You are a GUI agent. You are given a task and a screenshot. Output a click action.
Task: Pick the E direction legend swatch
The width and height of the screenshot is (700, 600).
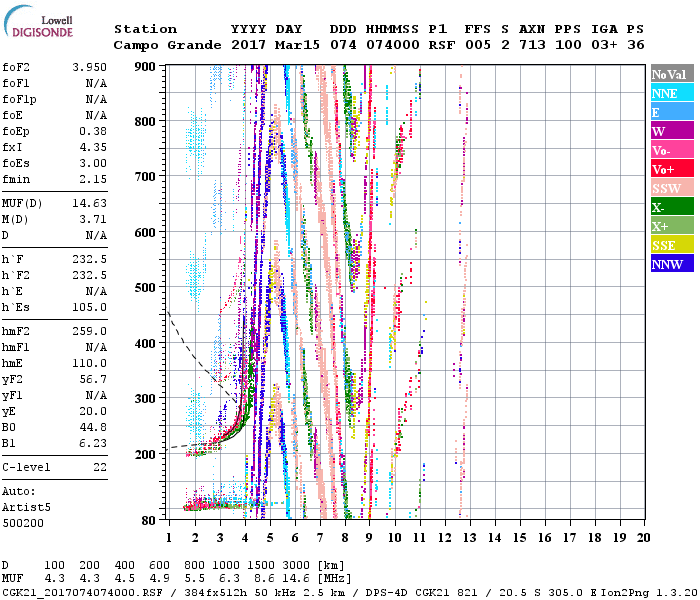(x=668, y=112)
